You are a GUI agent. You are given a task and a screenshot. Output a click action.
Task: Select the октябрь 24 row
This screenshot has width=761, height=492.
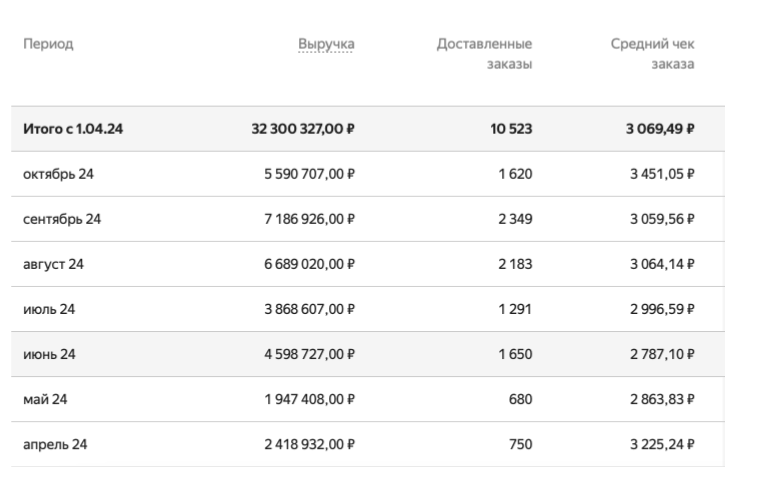tap(58, 174)
